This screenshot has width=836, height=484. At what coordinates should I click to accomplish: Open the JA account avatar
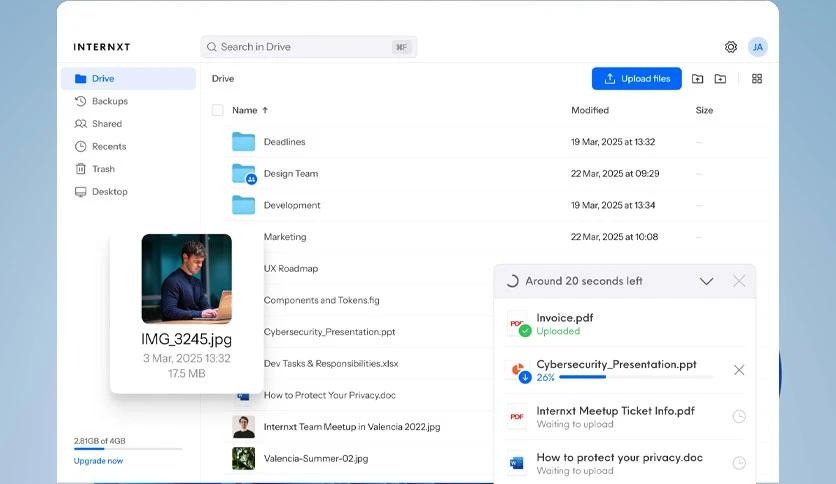pos(758,47)
